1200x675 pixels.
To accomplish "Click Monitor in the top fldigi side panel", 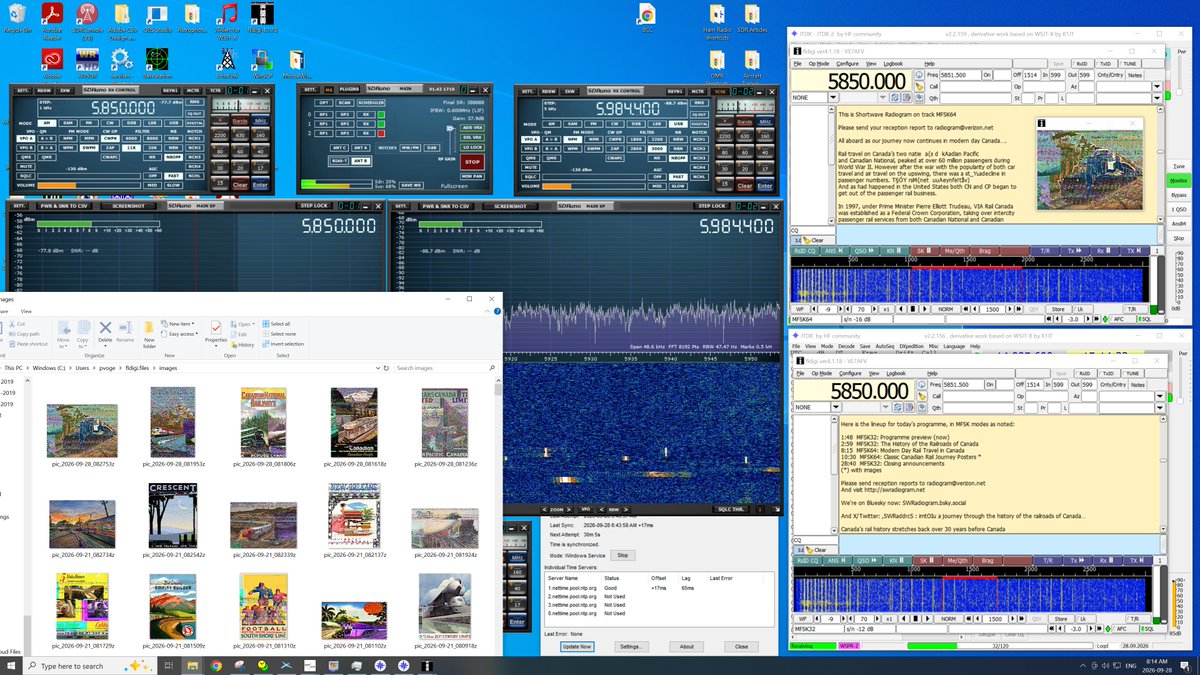I will pyautogui.click(x=1179, y=180).
